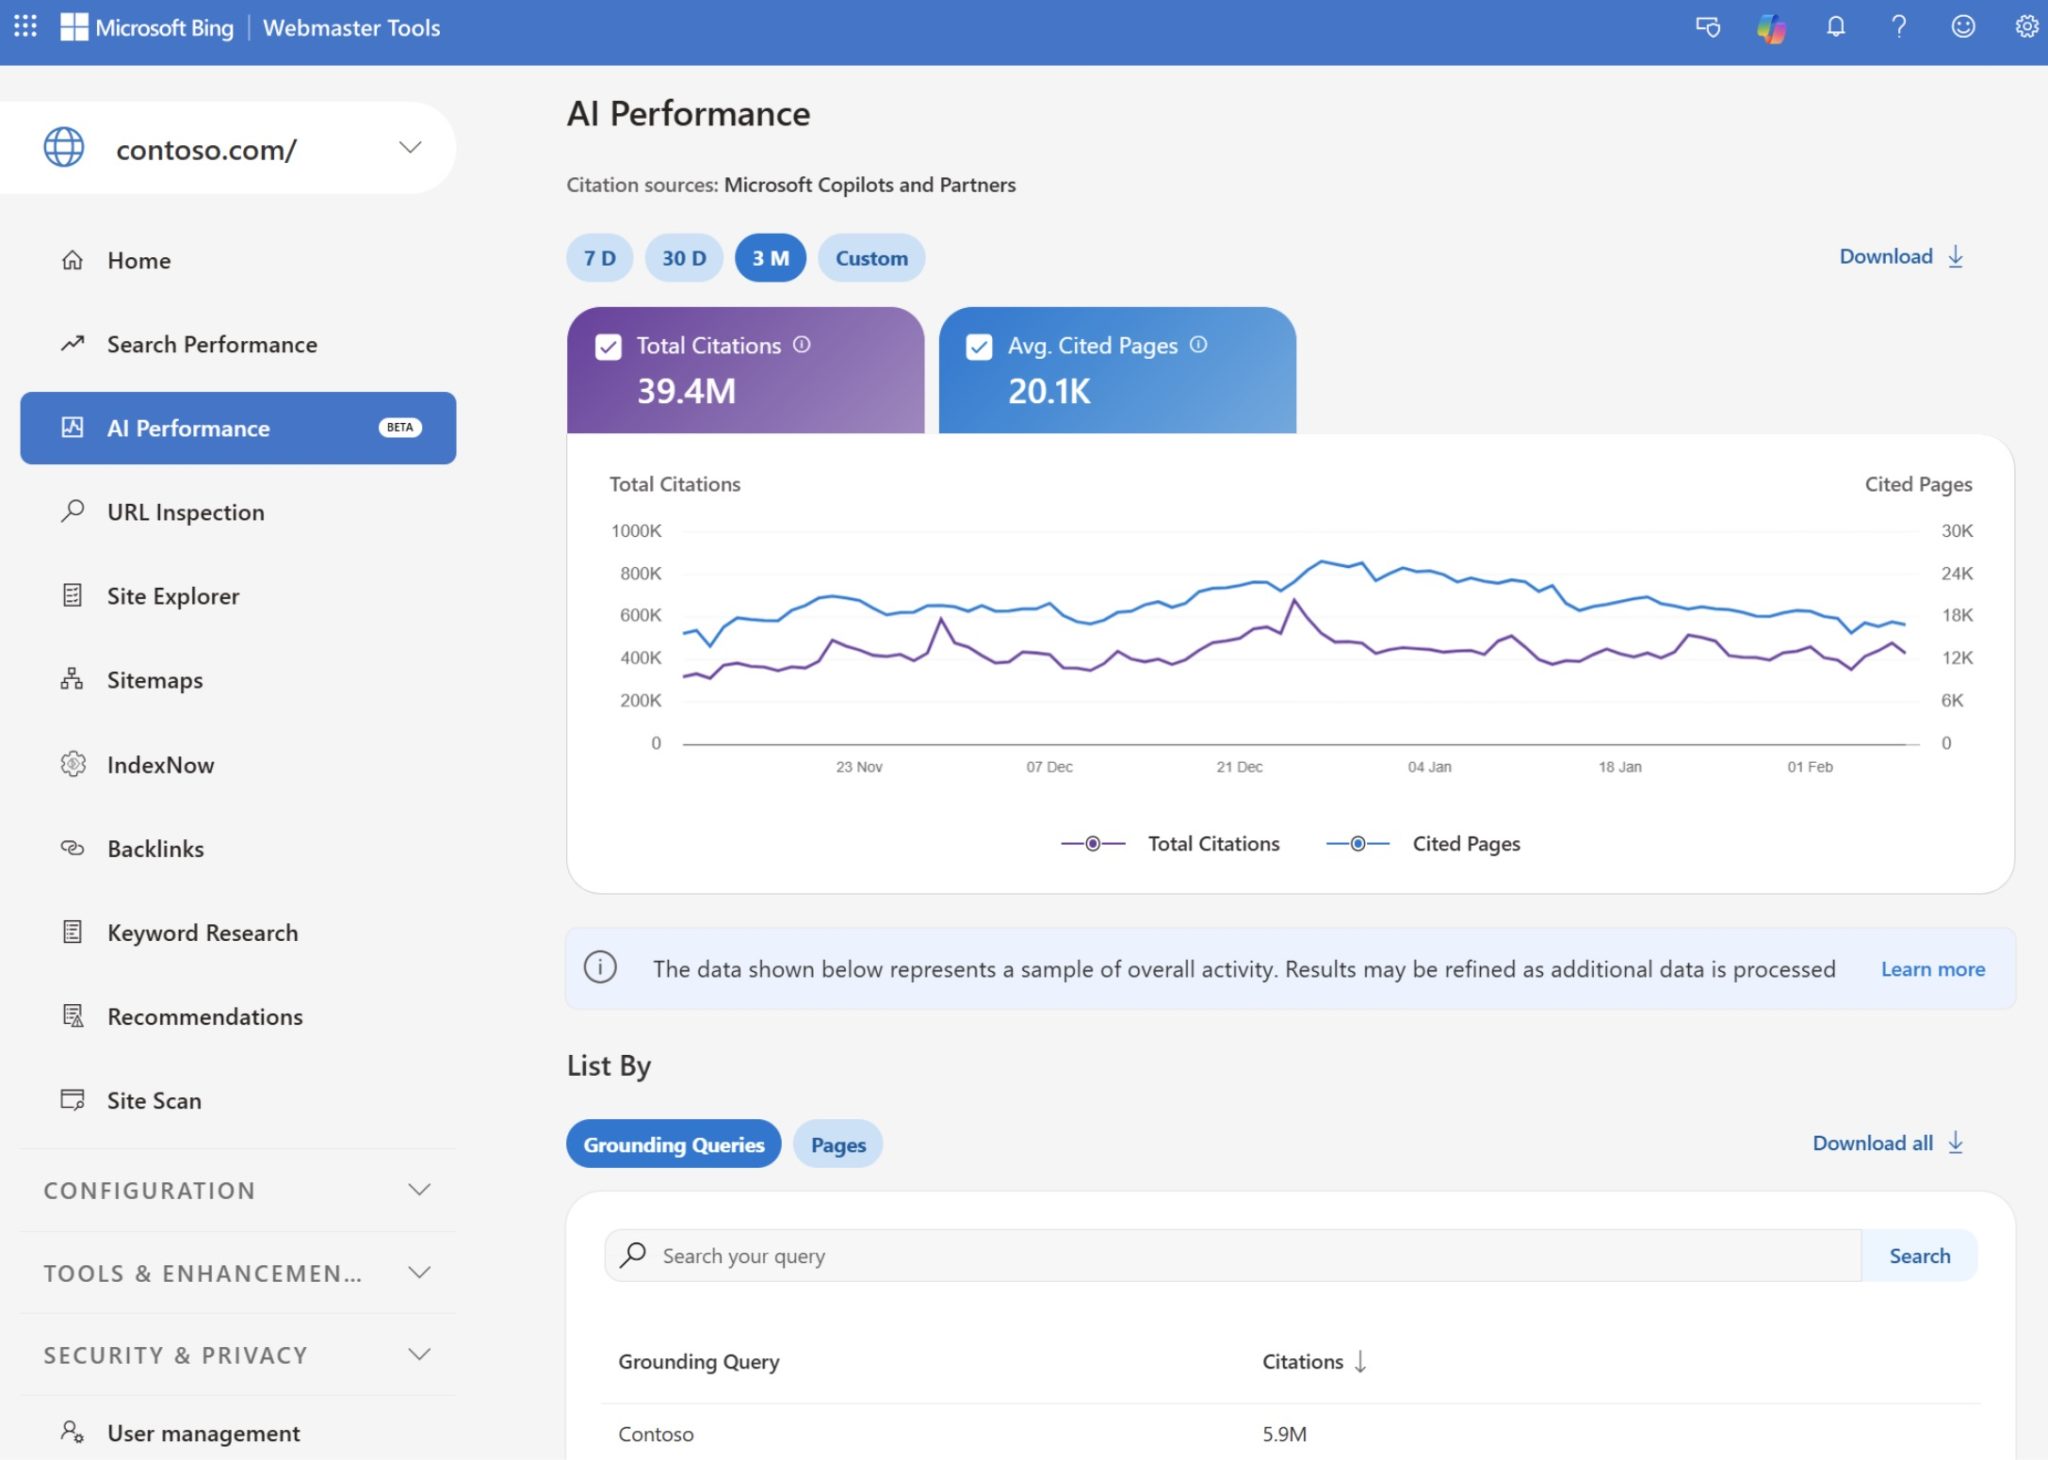This screenshot has height=1460, width=2048.
Task: Open notifications bell icon
Action: pyautogui.click(x=1835, y=27)
